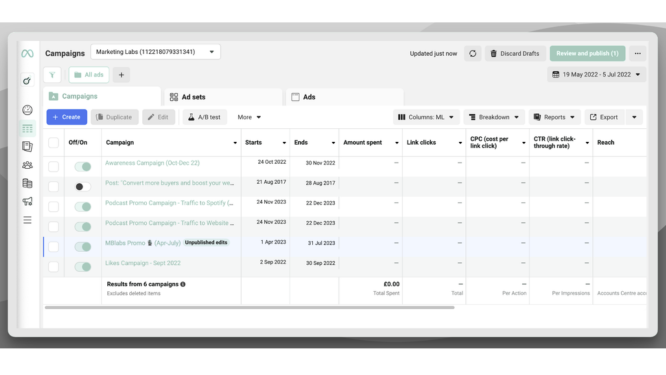Click the refresh icon next to Updated just now
The width and height of the screenshot is (666, 375).
[472, 54]
